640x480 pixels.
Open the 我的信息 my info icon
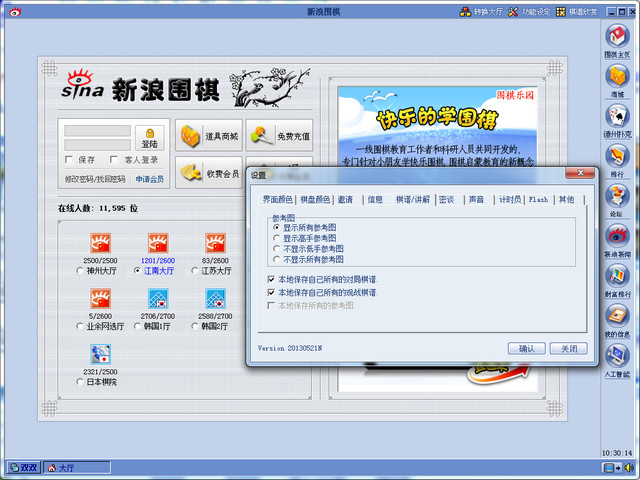[x=617, y=316]
